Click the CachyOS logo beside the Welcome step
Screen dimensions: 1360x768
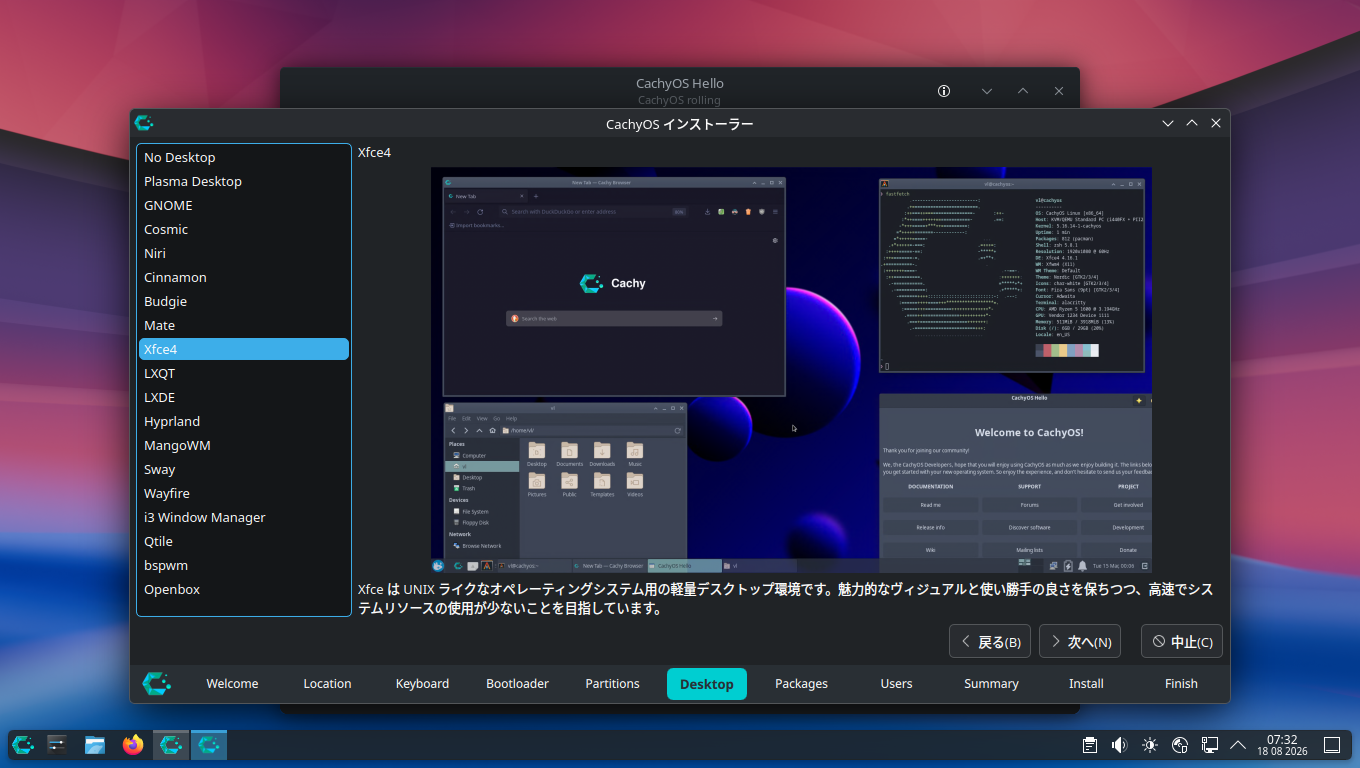(157, 683)
